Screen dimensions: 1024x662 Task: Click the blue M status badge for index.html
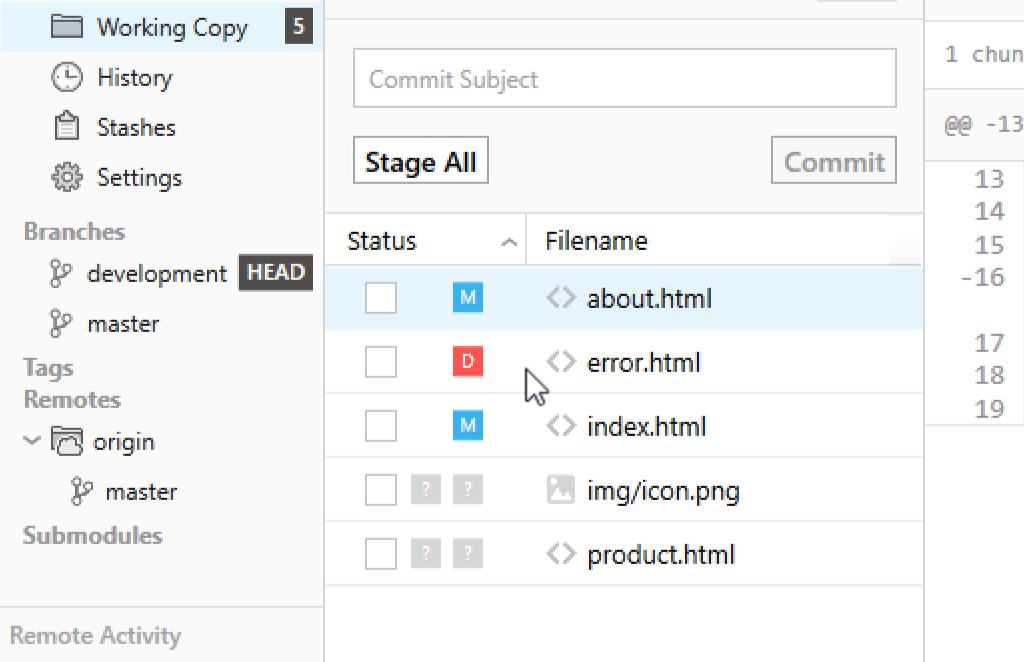(467, 426)
